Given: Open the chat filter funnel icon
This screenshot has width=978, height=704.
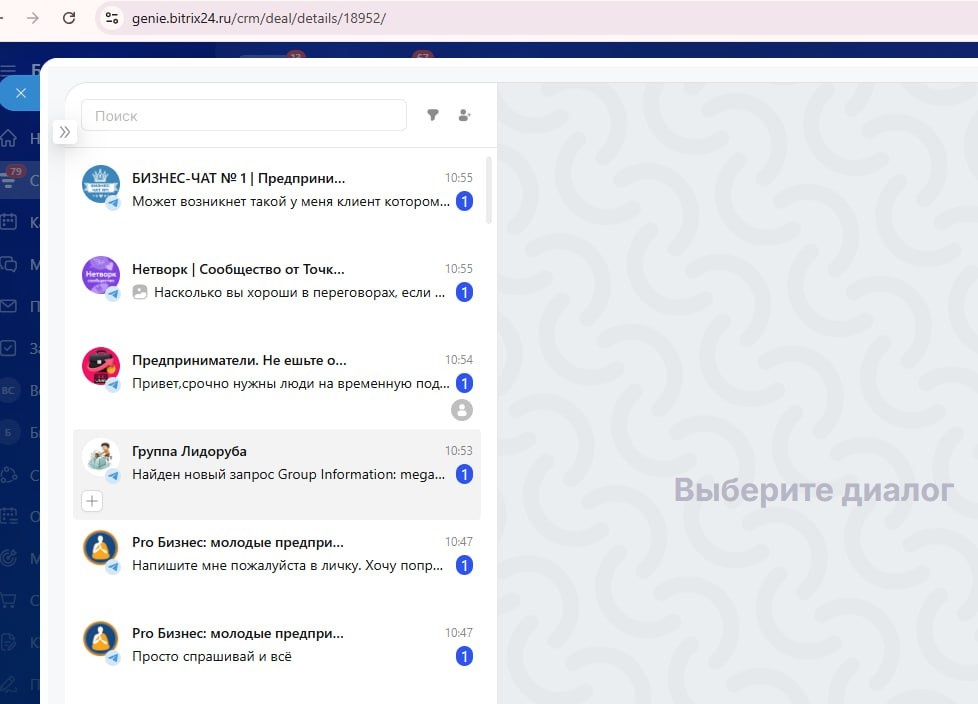Looking at the screenshot, I should point(433,115).
